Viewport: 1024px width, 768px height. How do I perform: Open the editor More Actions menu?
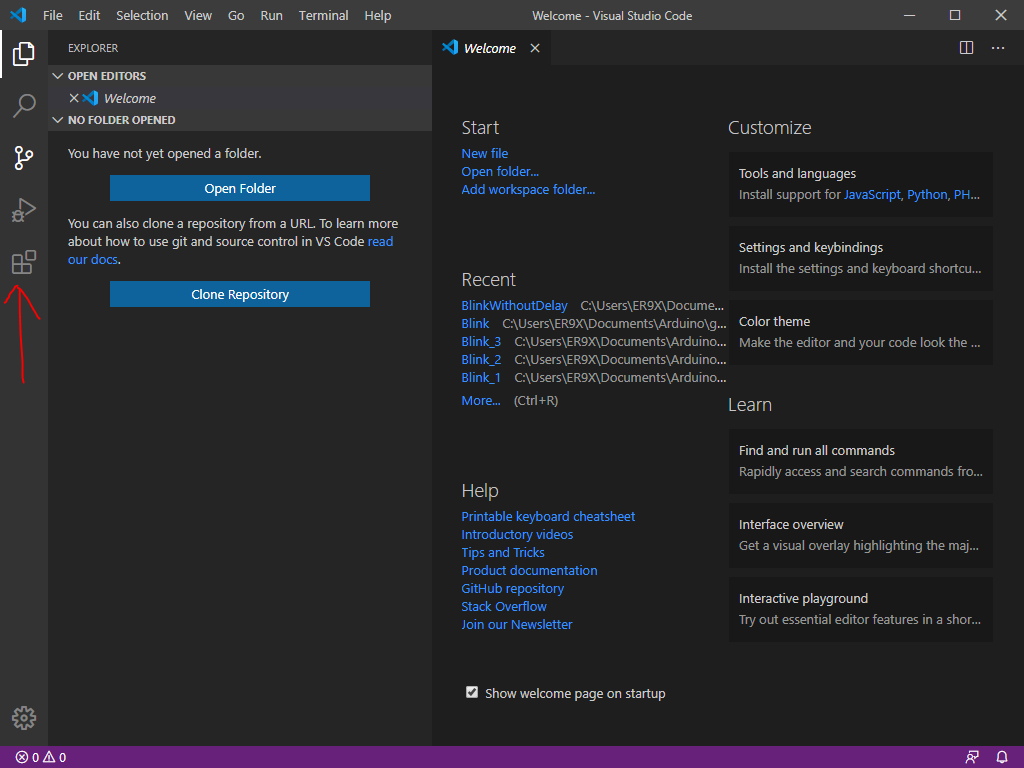click(x=998, y=48)
